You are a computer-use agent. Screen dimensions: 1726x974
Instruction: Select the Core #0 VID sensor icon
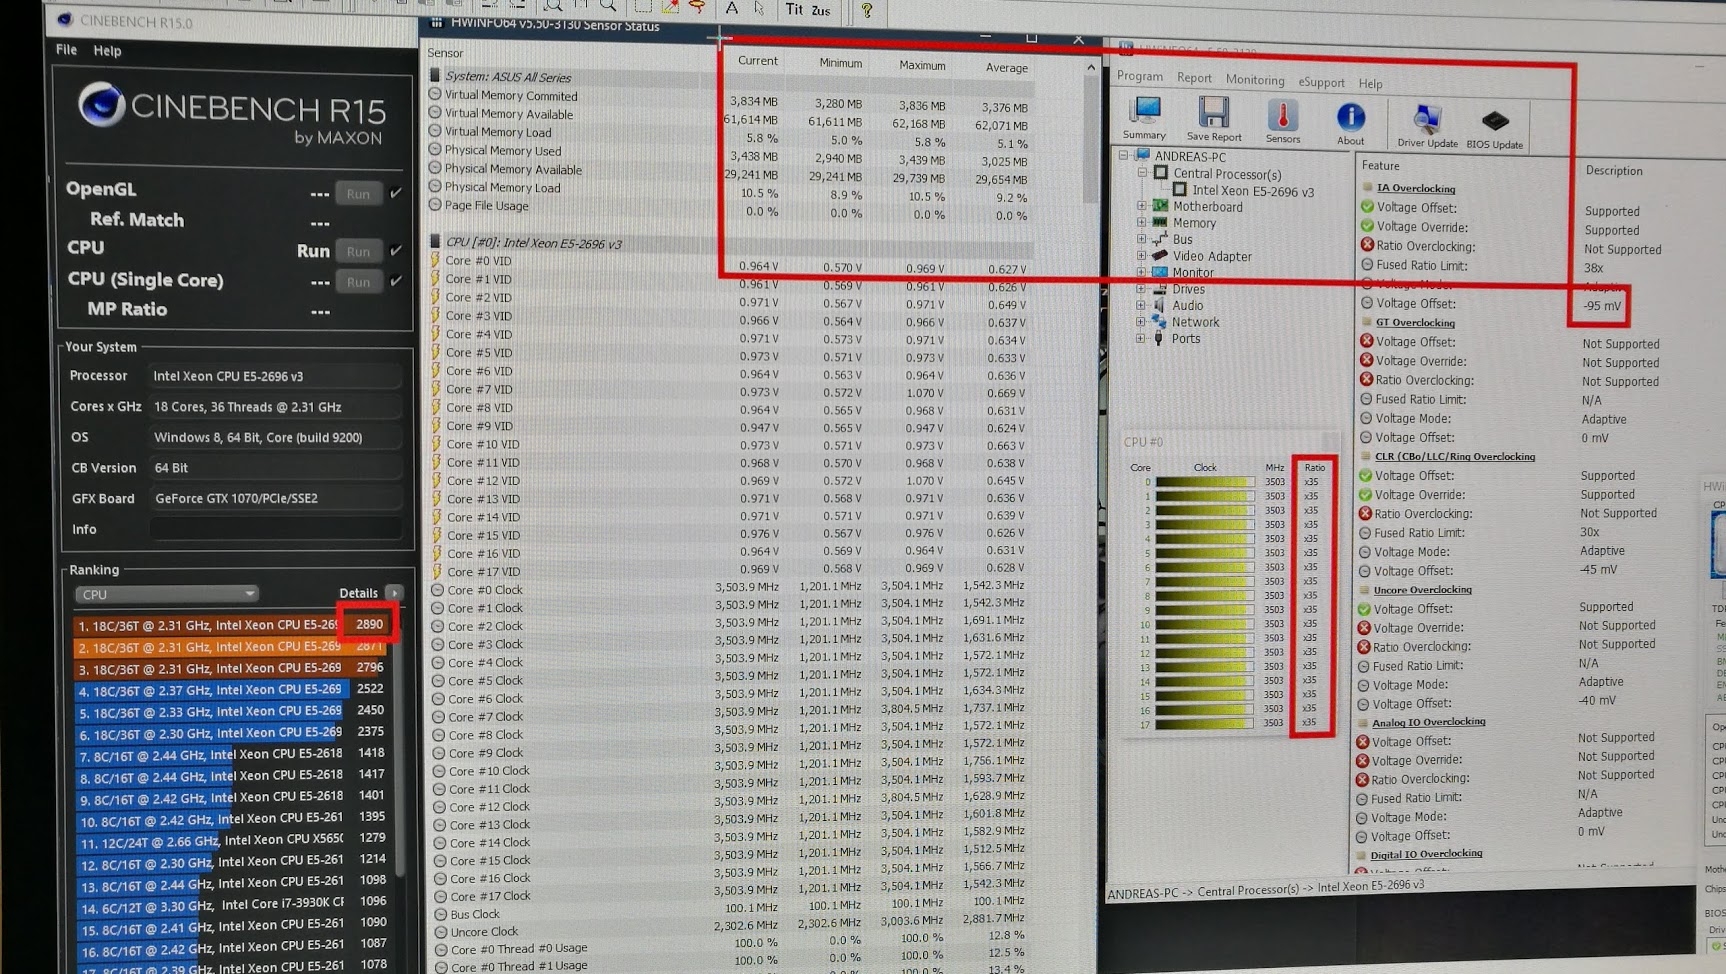click(x=436, y=260)
